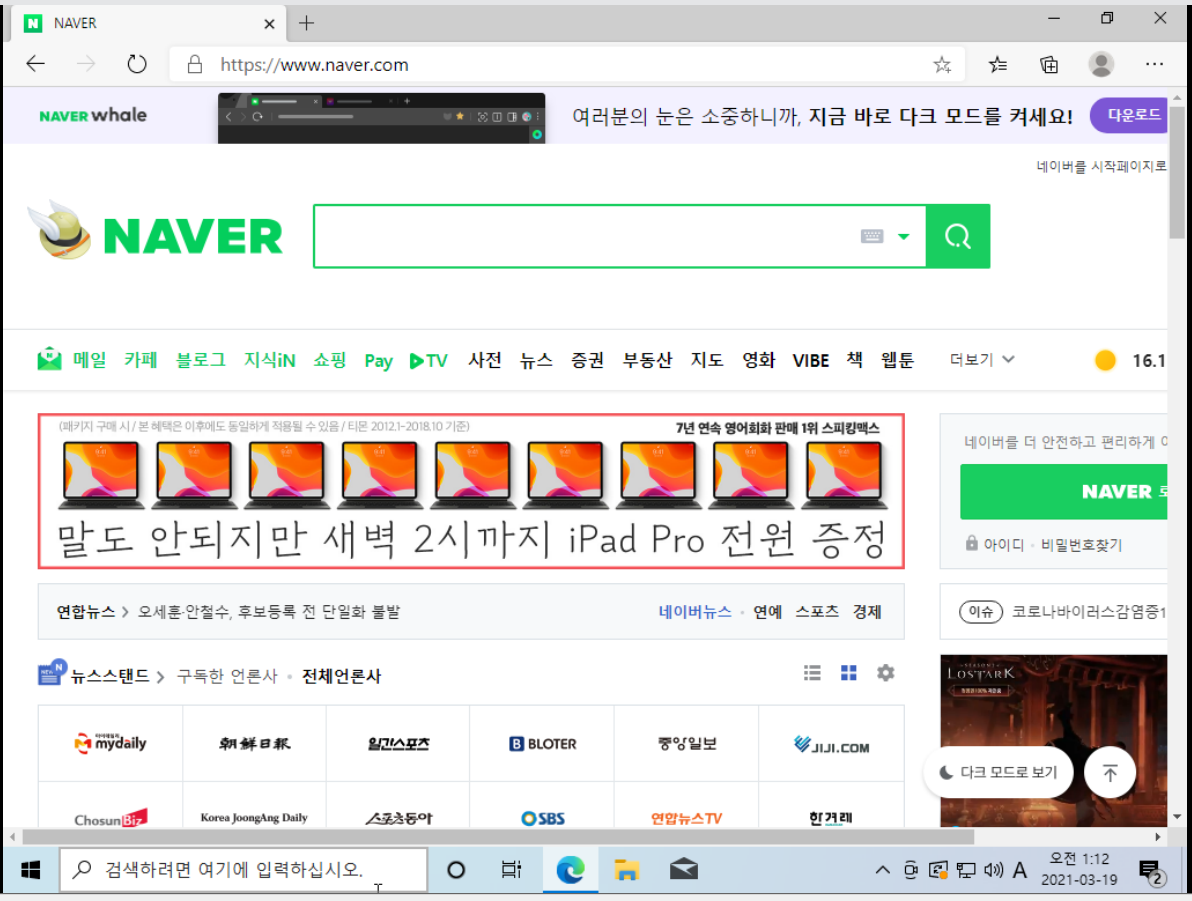Open a new browser tab

pos(306,23)
